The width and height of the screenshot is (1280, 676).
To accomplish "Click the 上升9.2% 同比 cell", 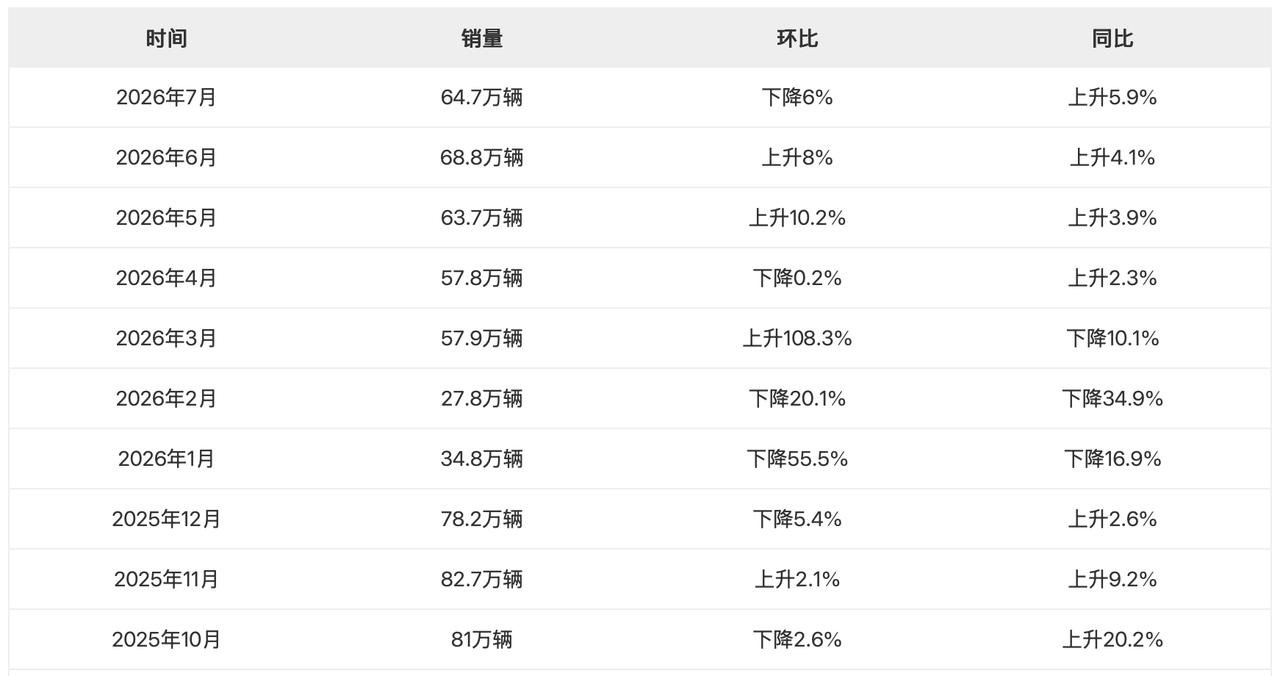I will (1113, 579).
